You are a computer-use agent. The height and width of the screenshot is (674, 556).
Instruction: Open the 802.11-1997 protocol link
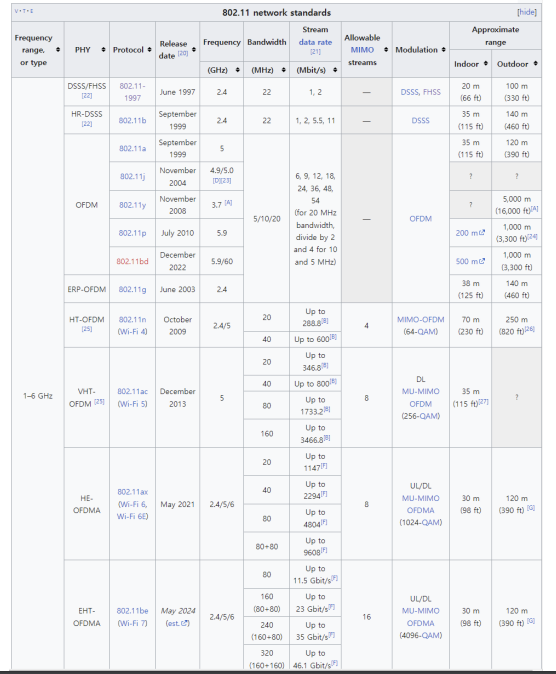(132, 92)
